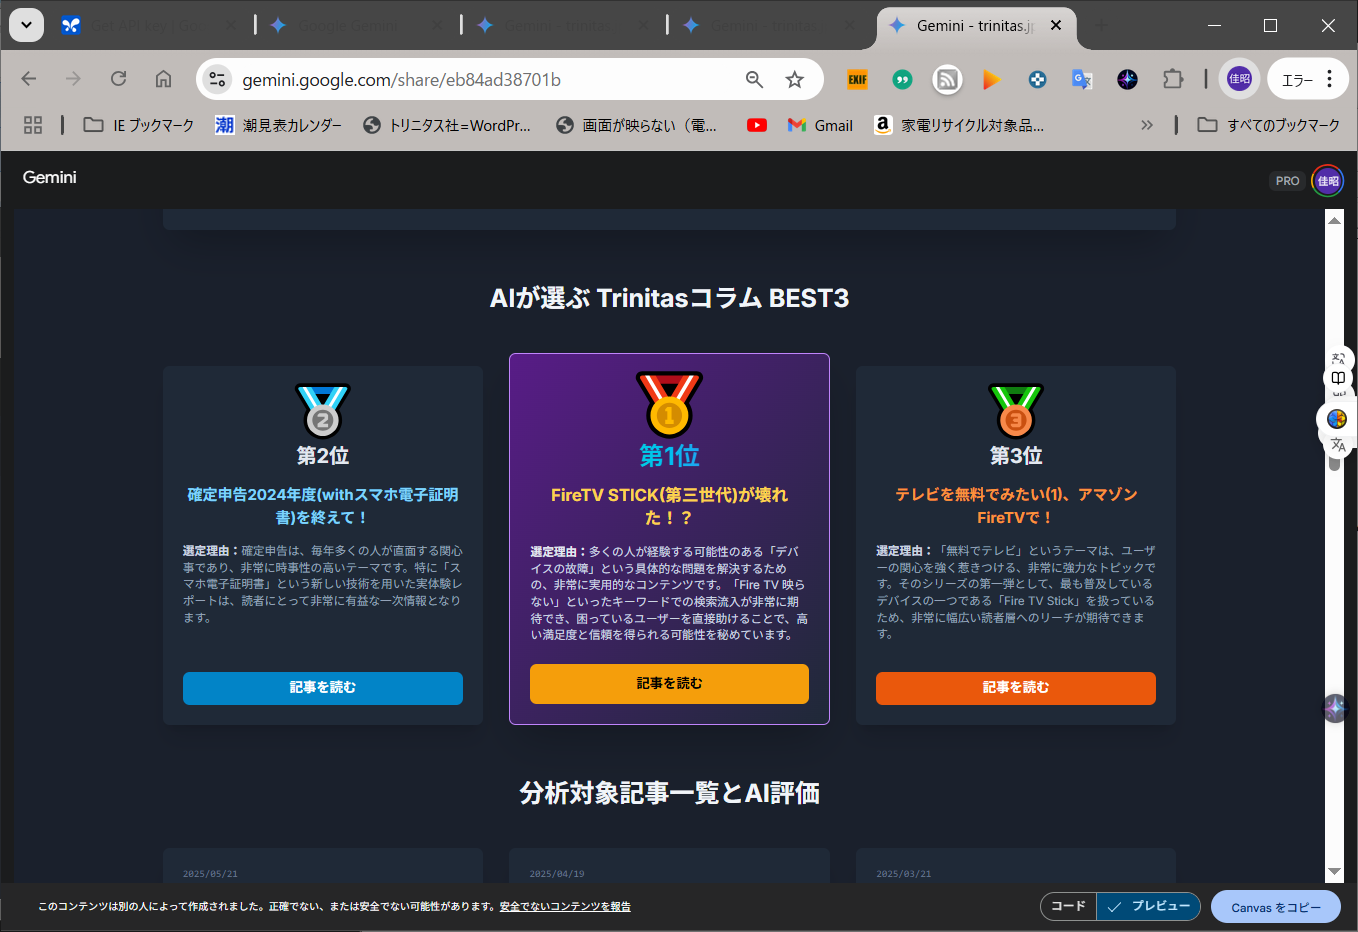Go back to previous page
This screenshot has width=1358, height=932.
(x=29, y=79)
